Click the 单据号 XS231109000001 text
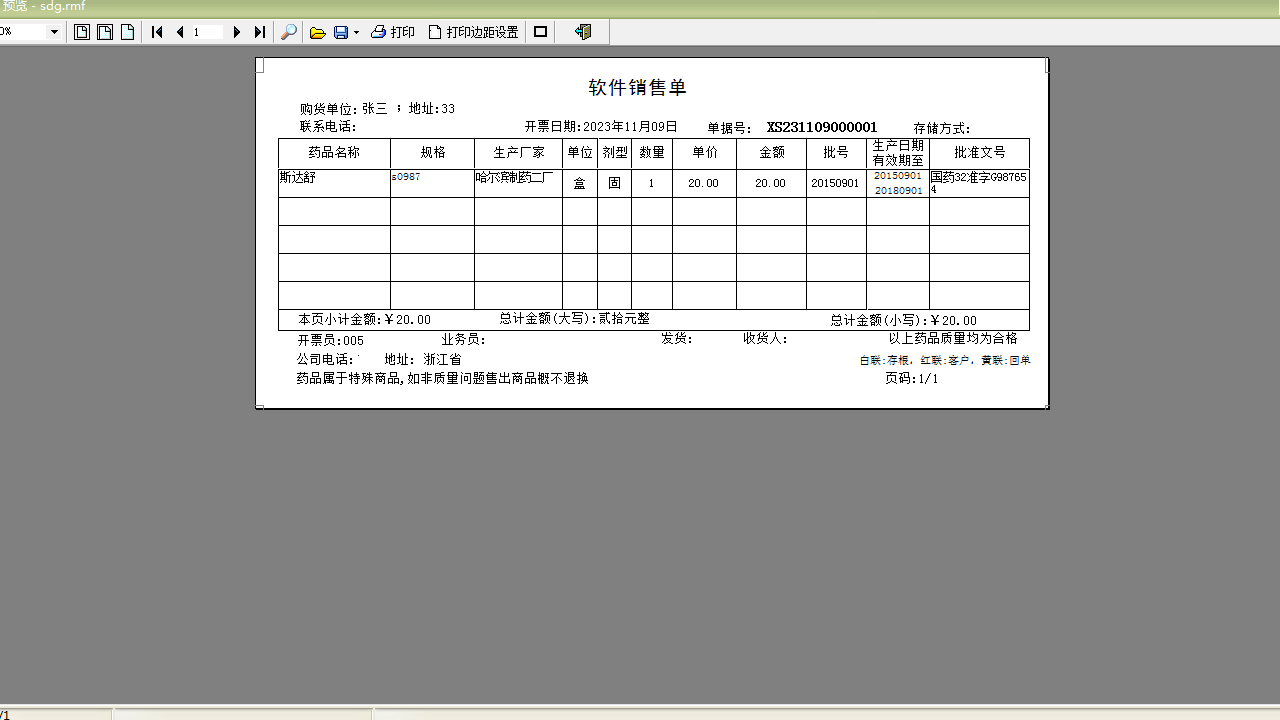 point(820,127)
